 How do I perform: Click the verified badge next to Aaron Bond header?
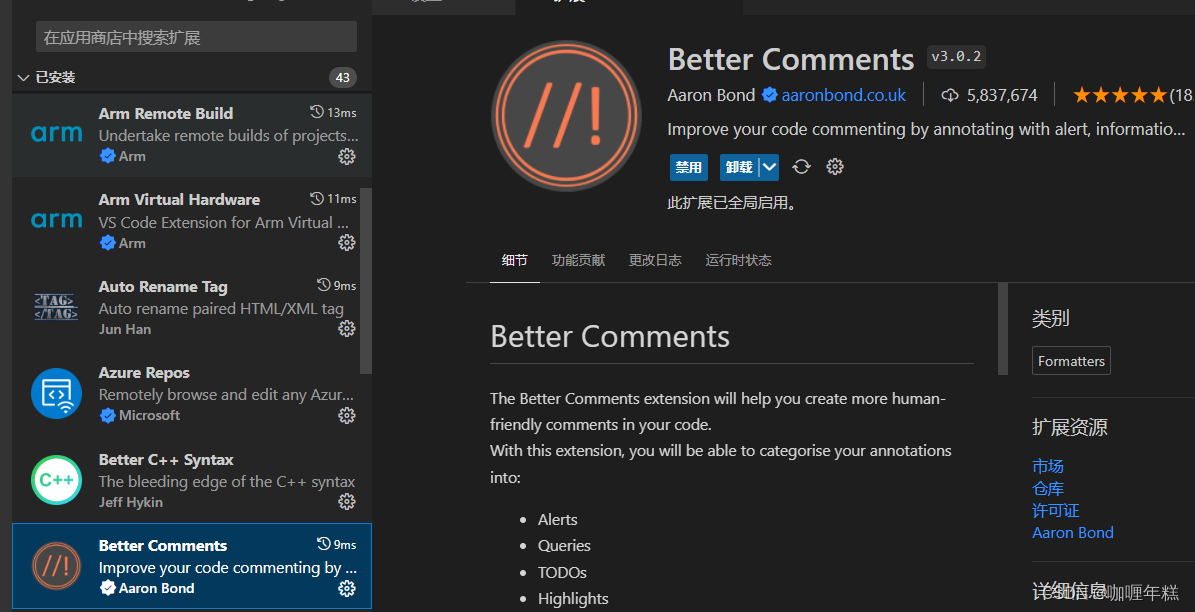[x=770, y=95]
